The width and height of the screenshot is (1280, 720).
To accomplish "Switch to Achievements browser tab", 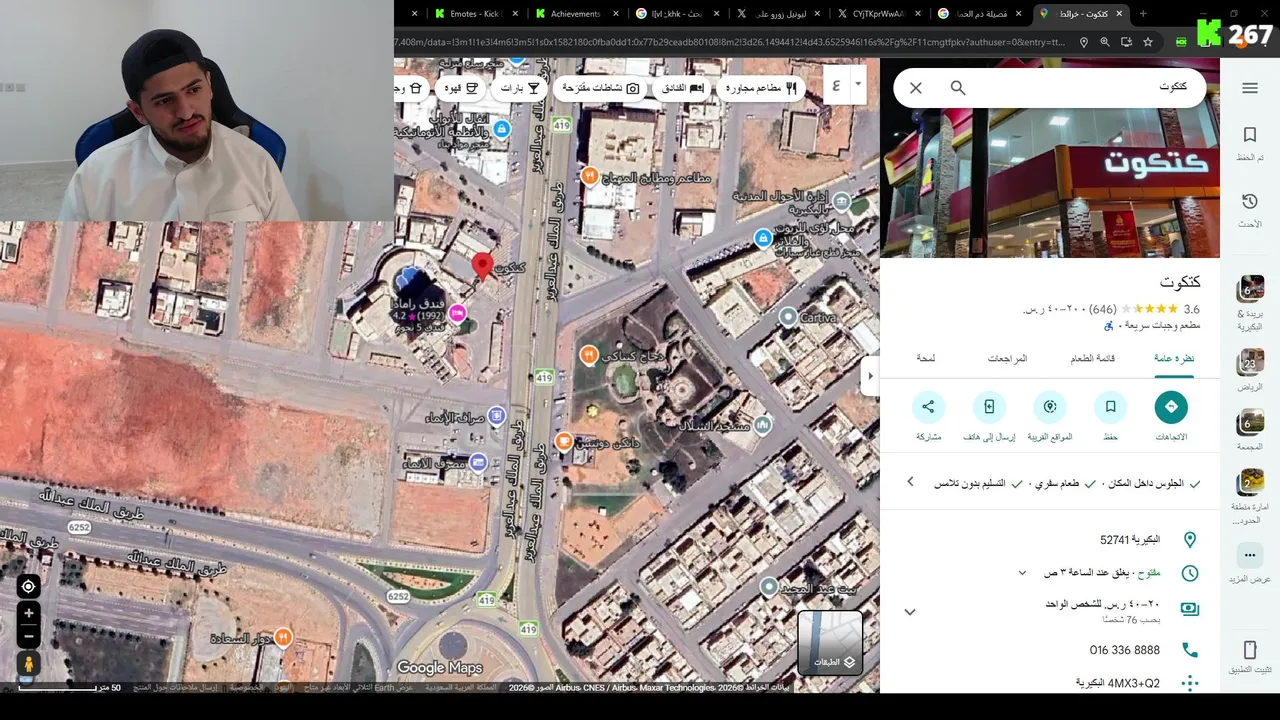I will [575, 14].
